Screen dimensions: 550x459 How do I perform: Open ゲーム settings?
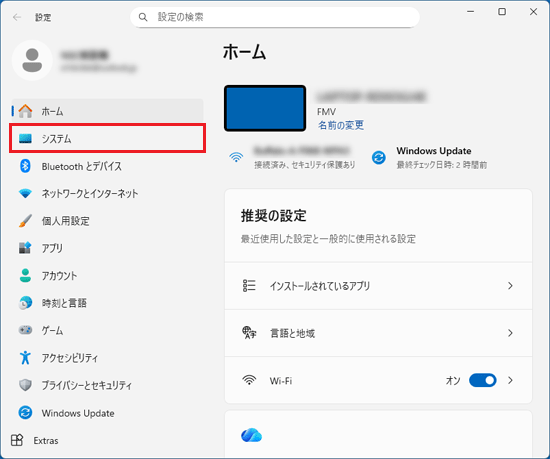107,330
